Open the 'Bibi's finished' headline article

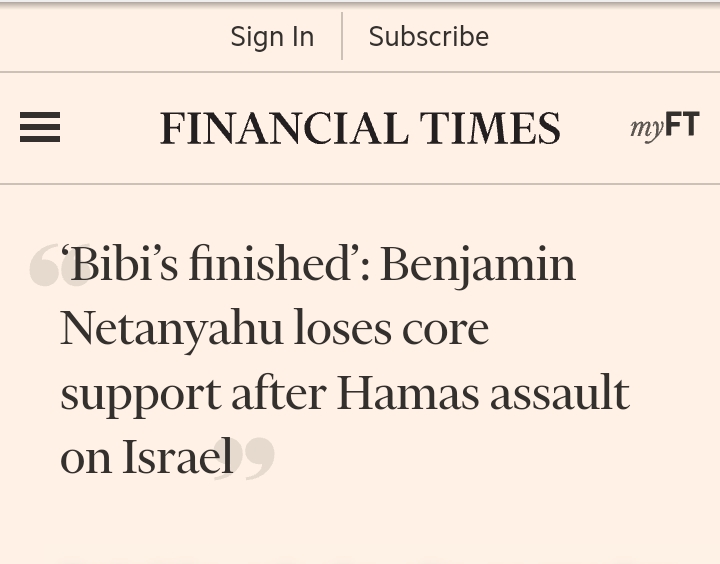345,361
